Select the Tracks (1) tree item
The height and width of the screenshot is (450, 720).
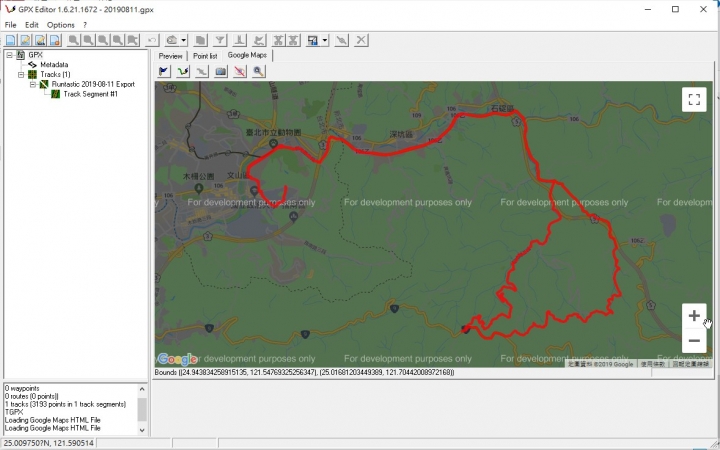tap(55, 74)
